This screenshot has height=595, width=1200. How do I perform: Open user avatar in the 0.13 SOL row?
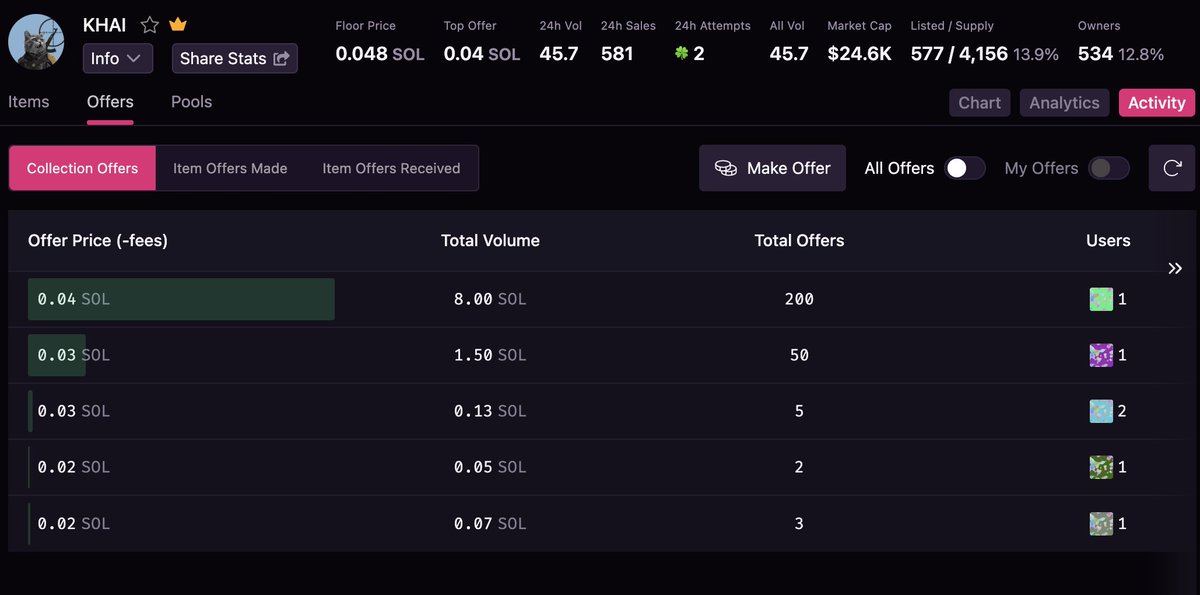[1101, 411]
